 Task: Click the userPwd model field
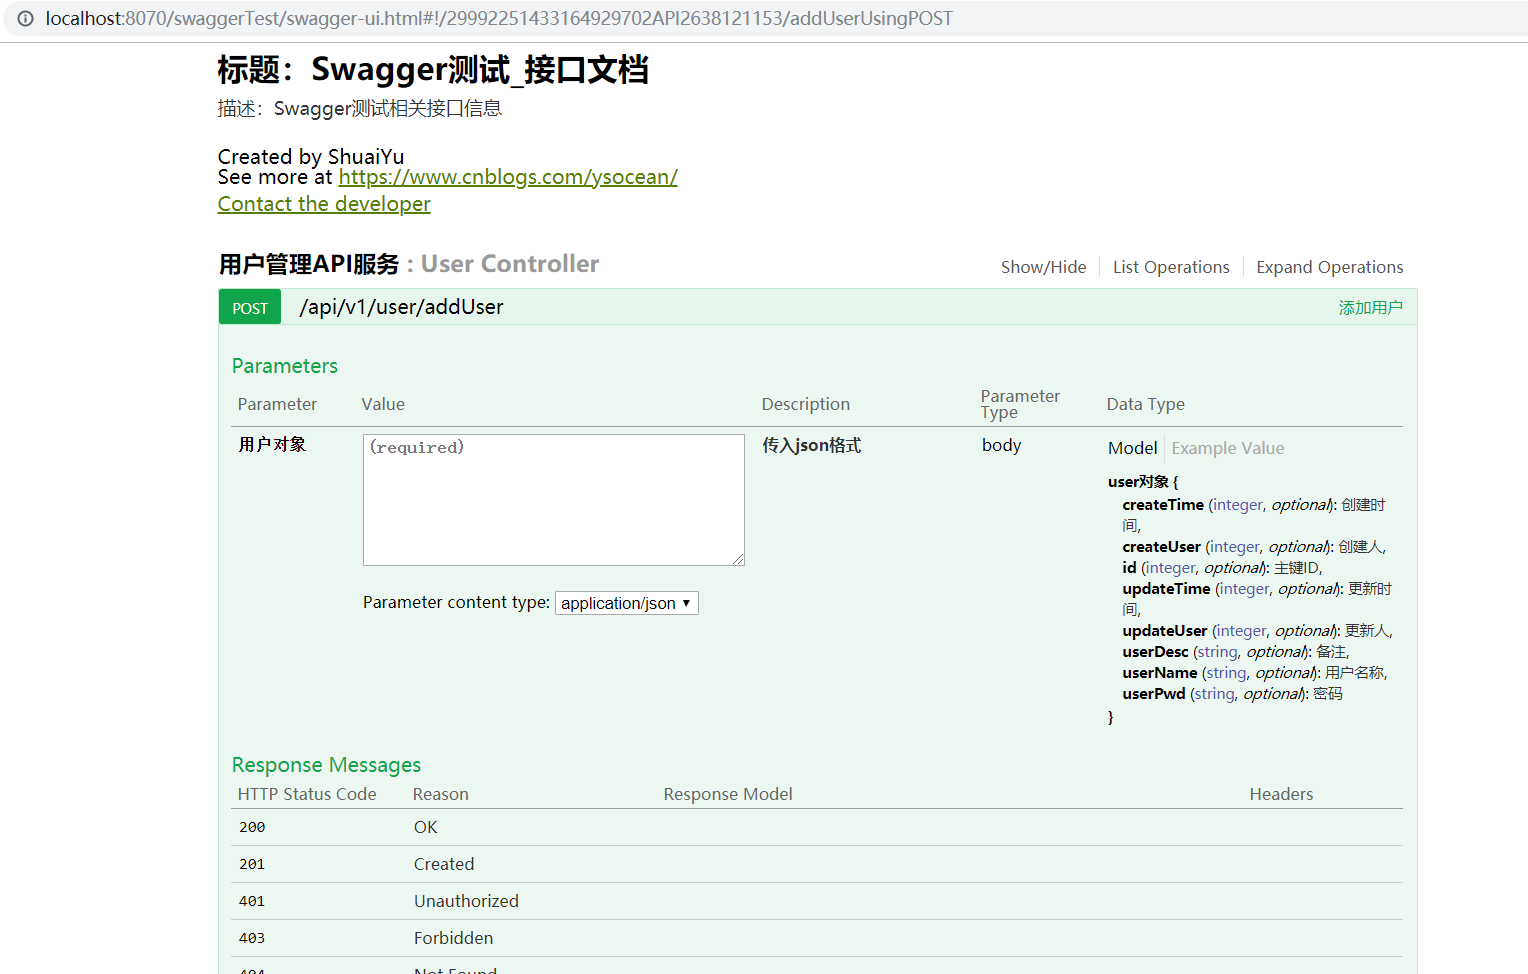coord(1153,694)
